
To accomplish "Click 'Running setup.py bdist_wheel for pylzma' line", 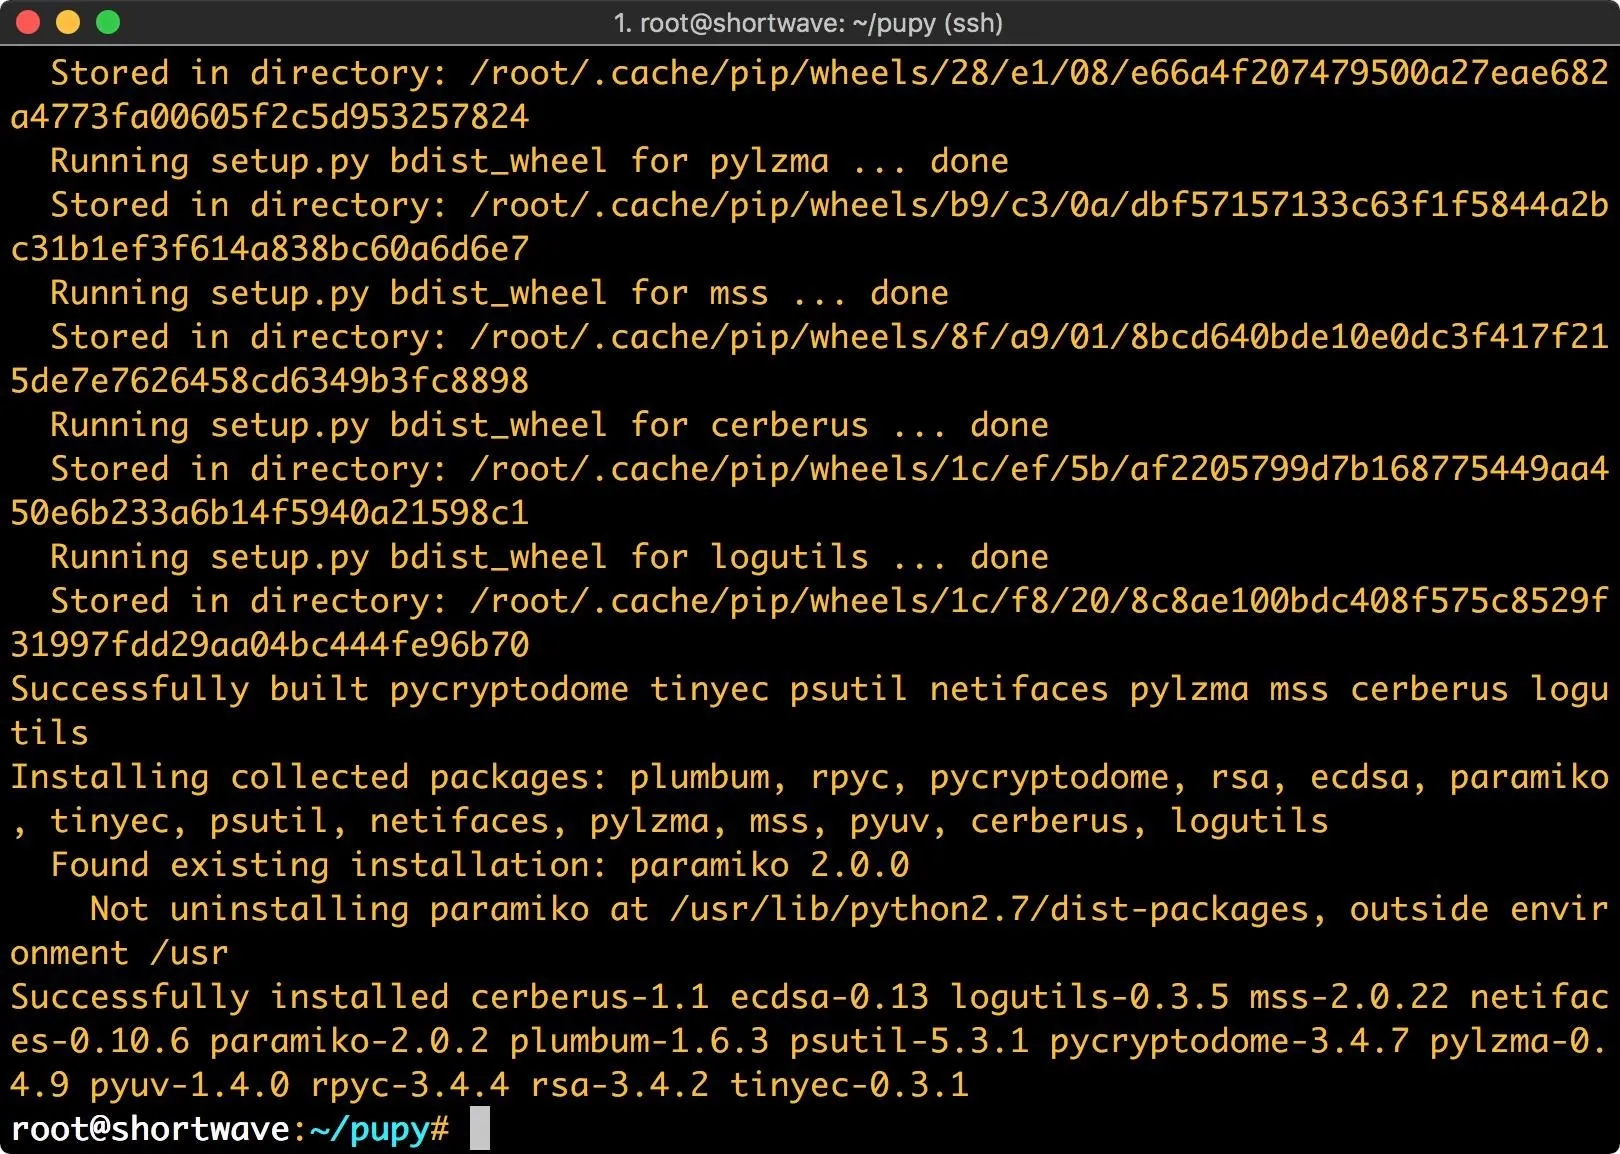I will coord(529,161).
